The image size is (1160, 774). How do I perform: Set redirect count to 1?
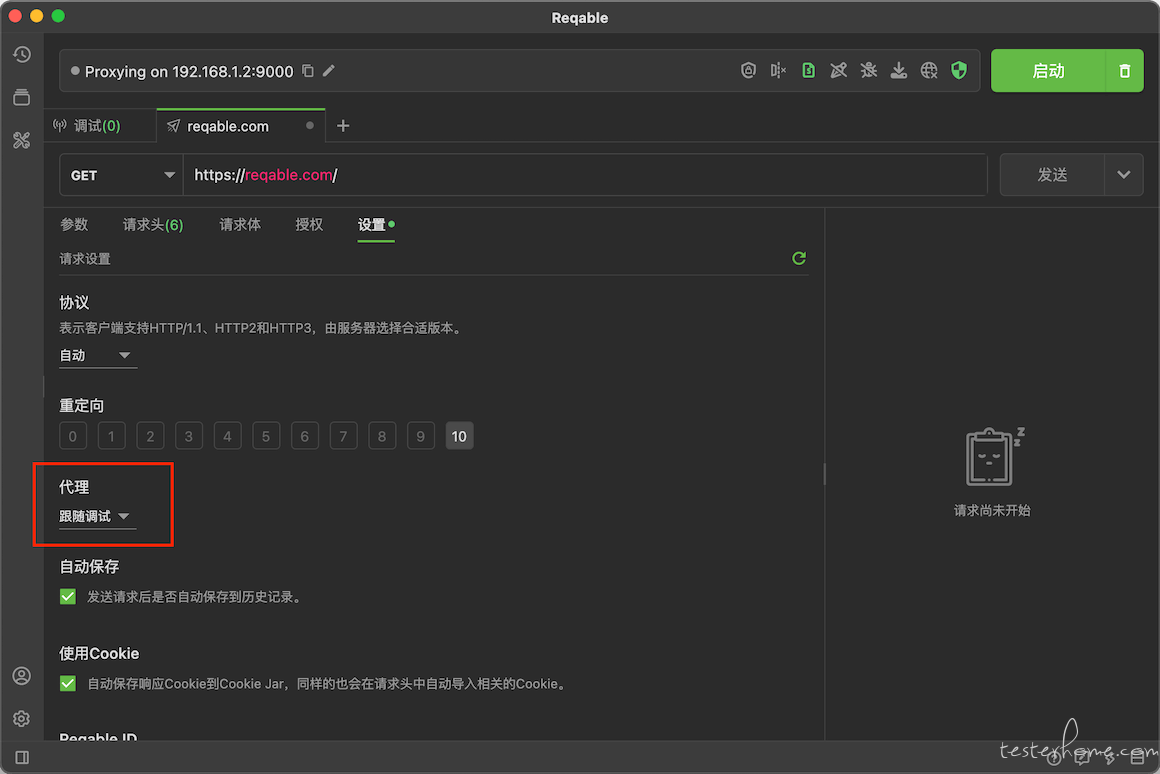[x=112, y=436]
